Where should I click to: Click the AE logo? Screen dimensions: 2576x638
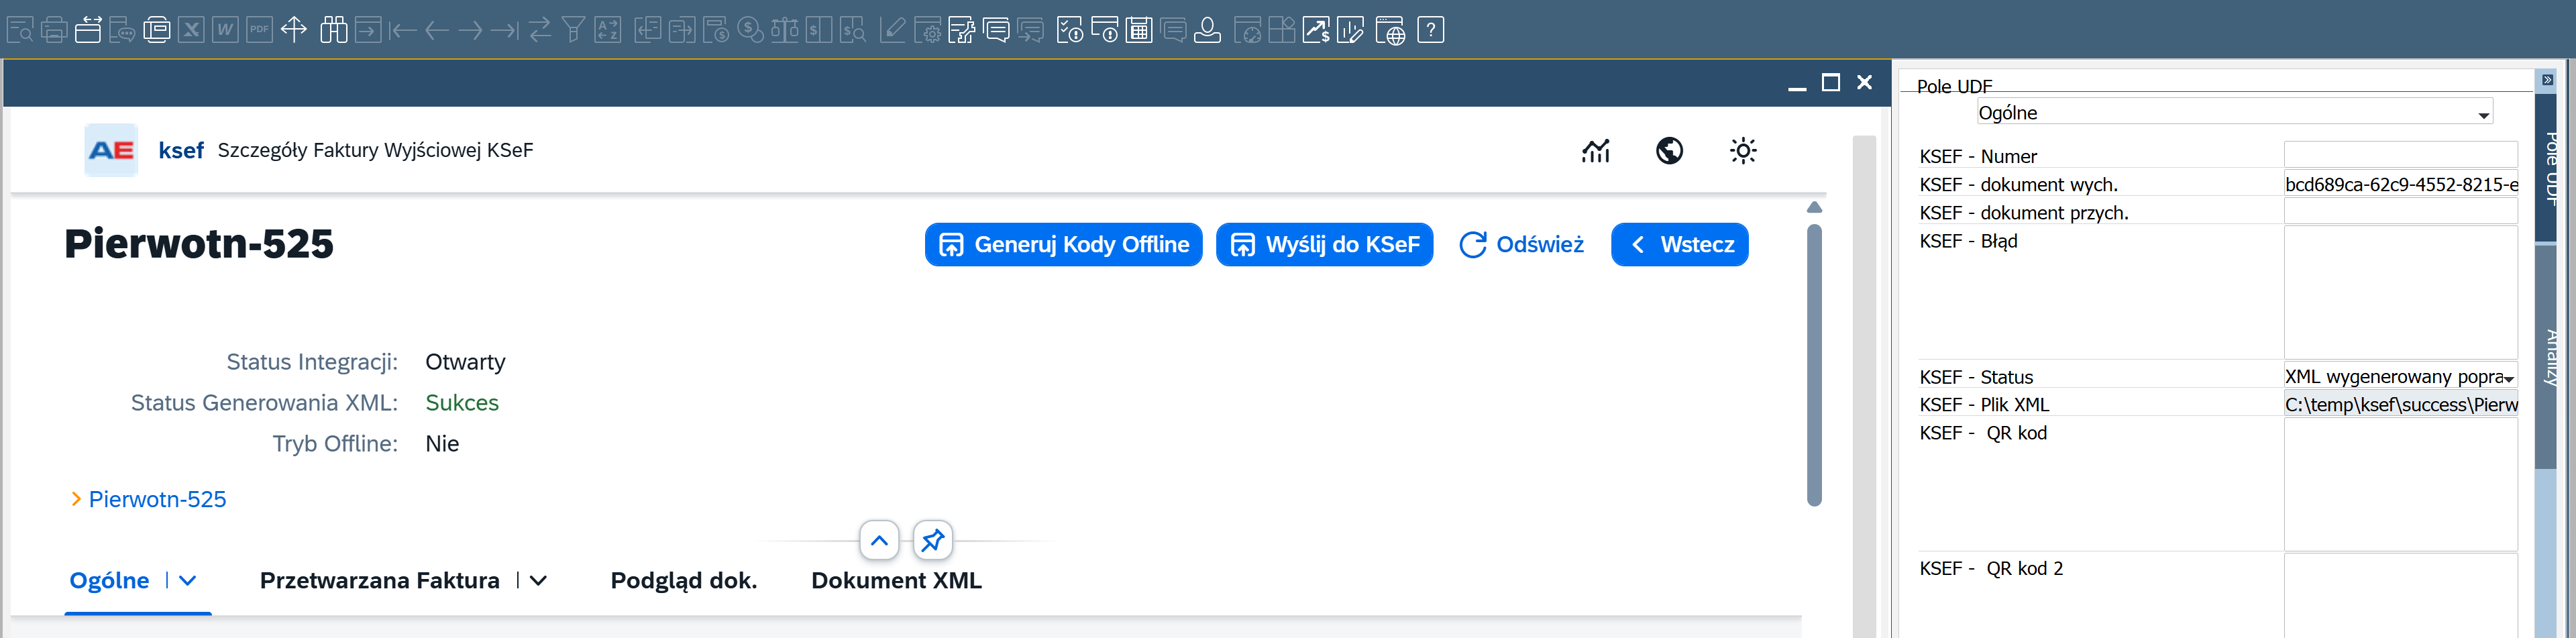click(111, 150)
